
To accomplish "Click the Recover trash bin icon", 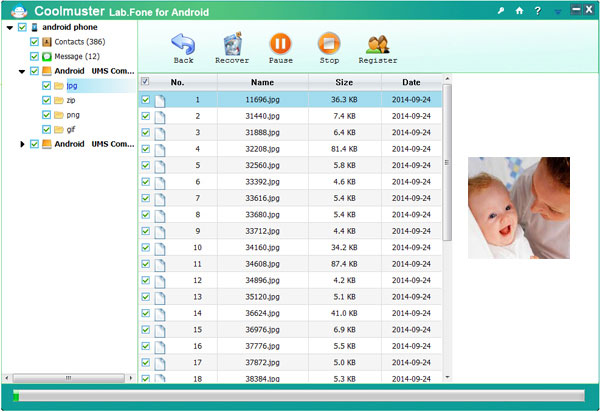I will [232, 44].
